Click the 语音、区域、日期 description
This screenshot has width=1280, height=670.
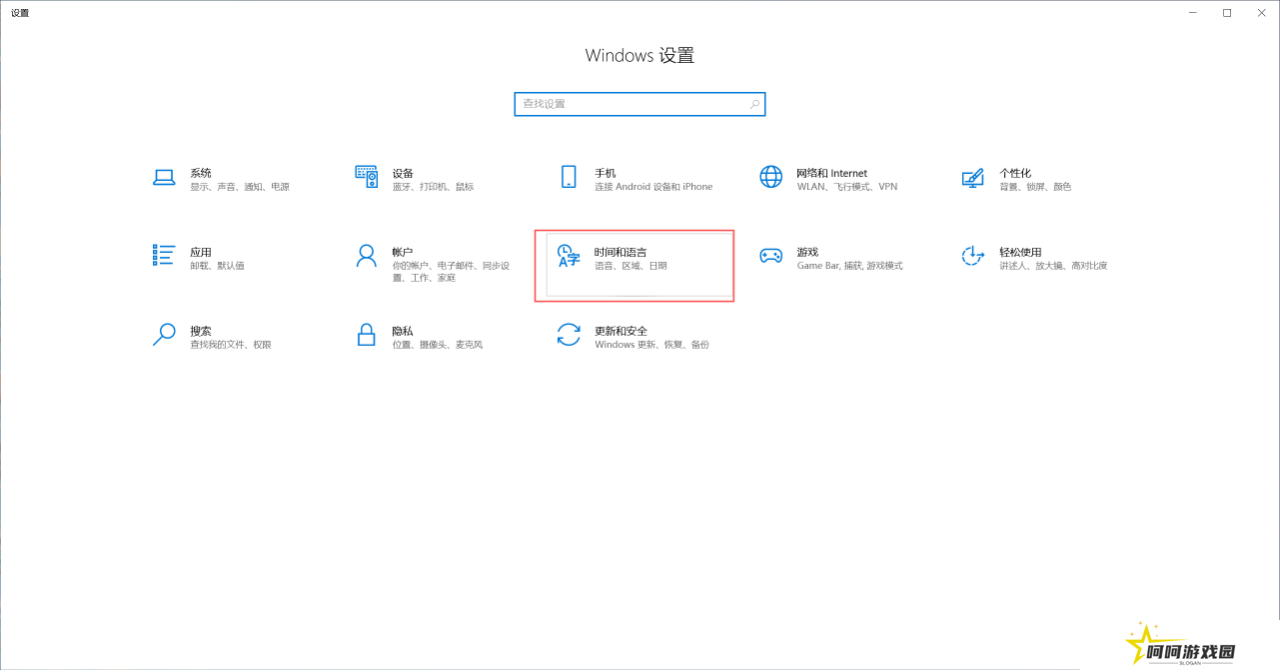pyautogui.click(x=630, y=266)
